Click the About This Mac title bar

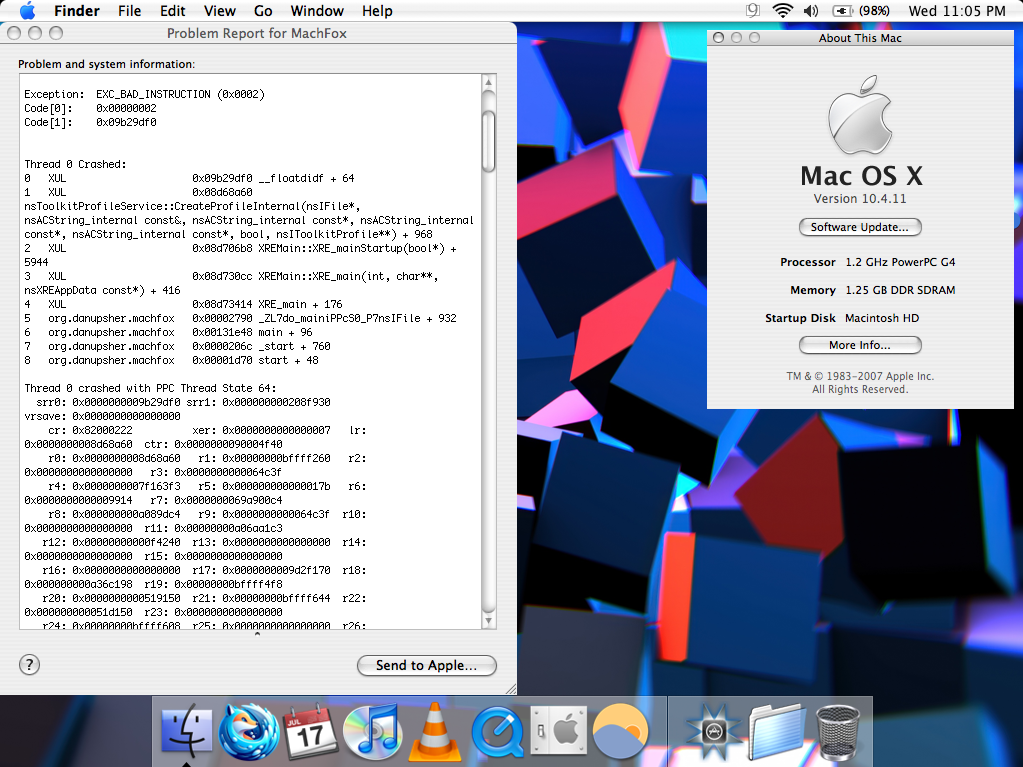pos(860,38)
